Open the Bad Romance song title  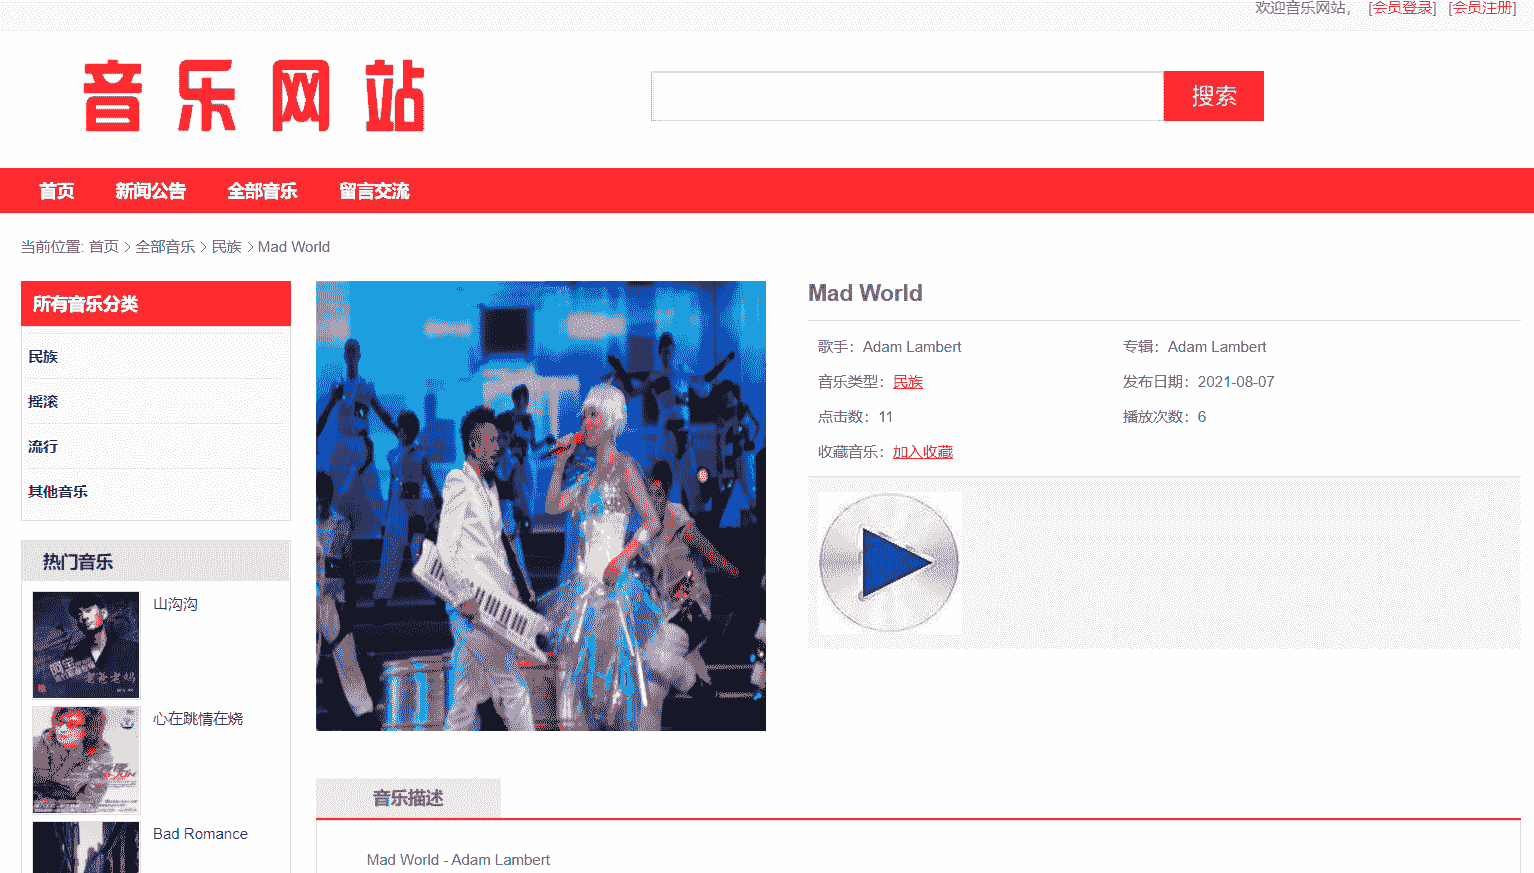point(200,834)
